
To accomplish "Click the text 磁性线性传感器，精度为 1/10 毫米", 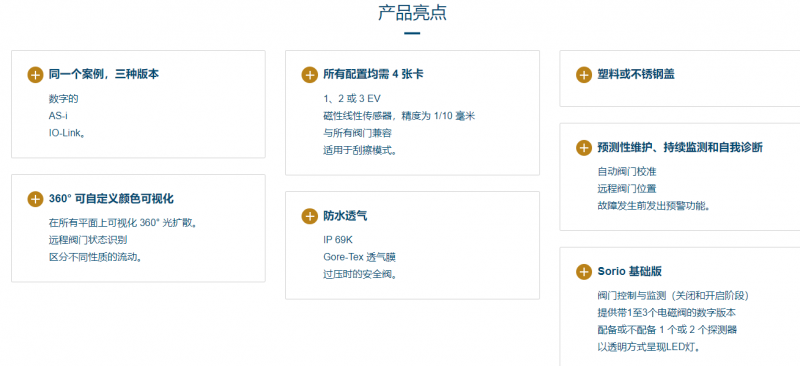I will (x=399, y=116).
